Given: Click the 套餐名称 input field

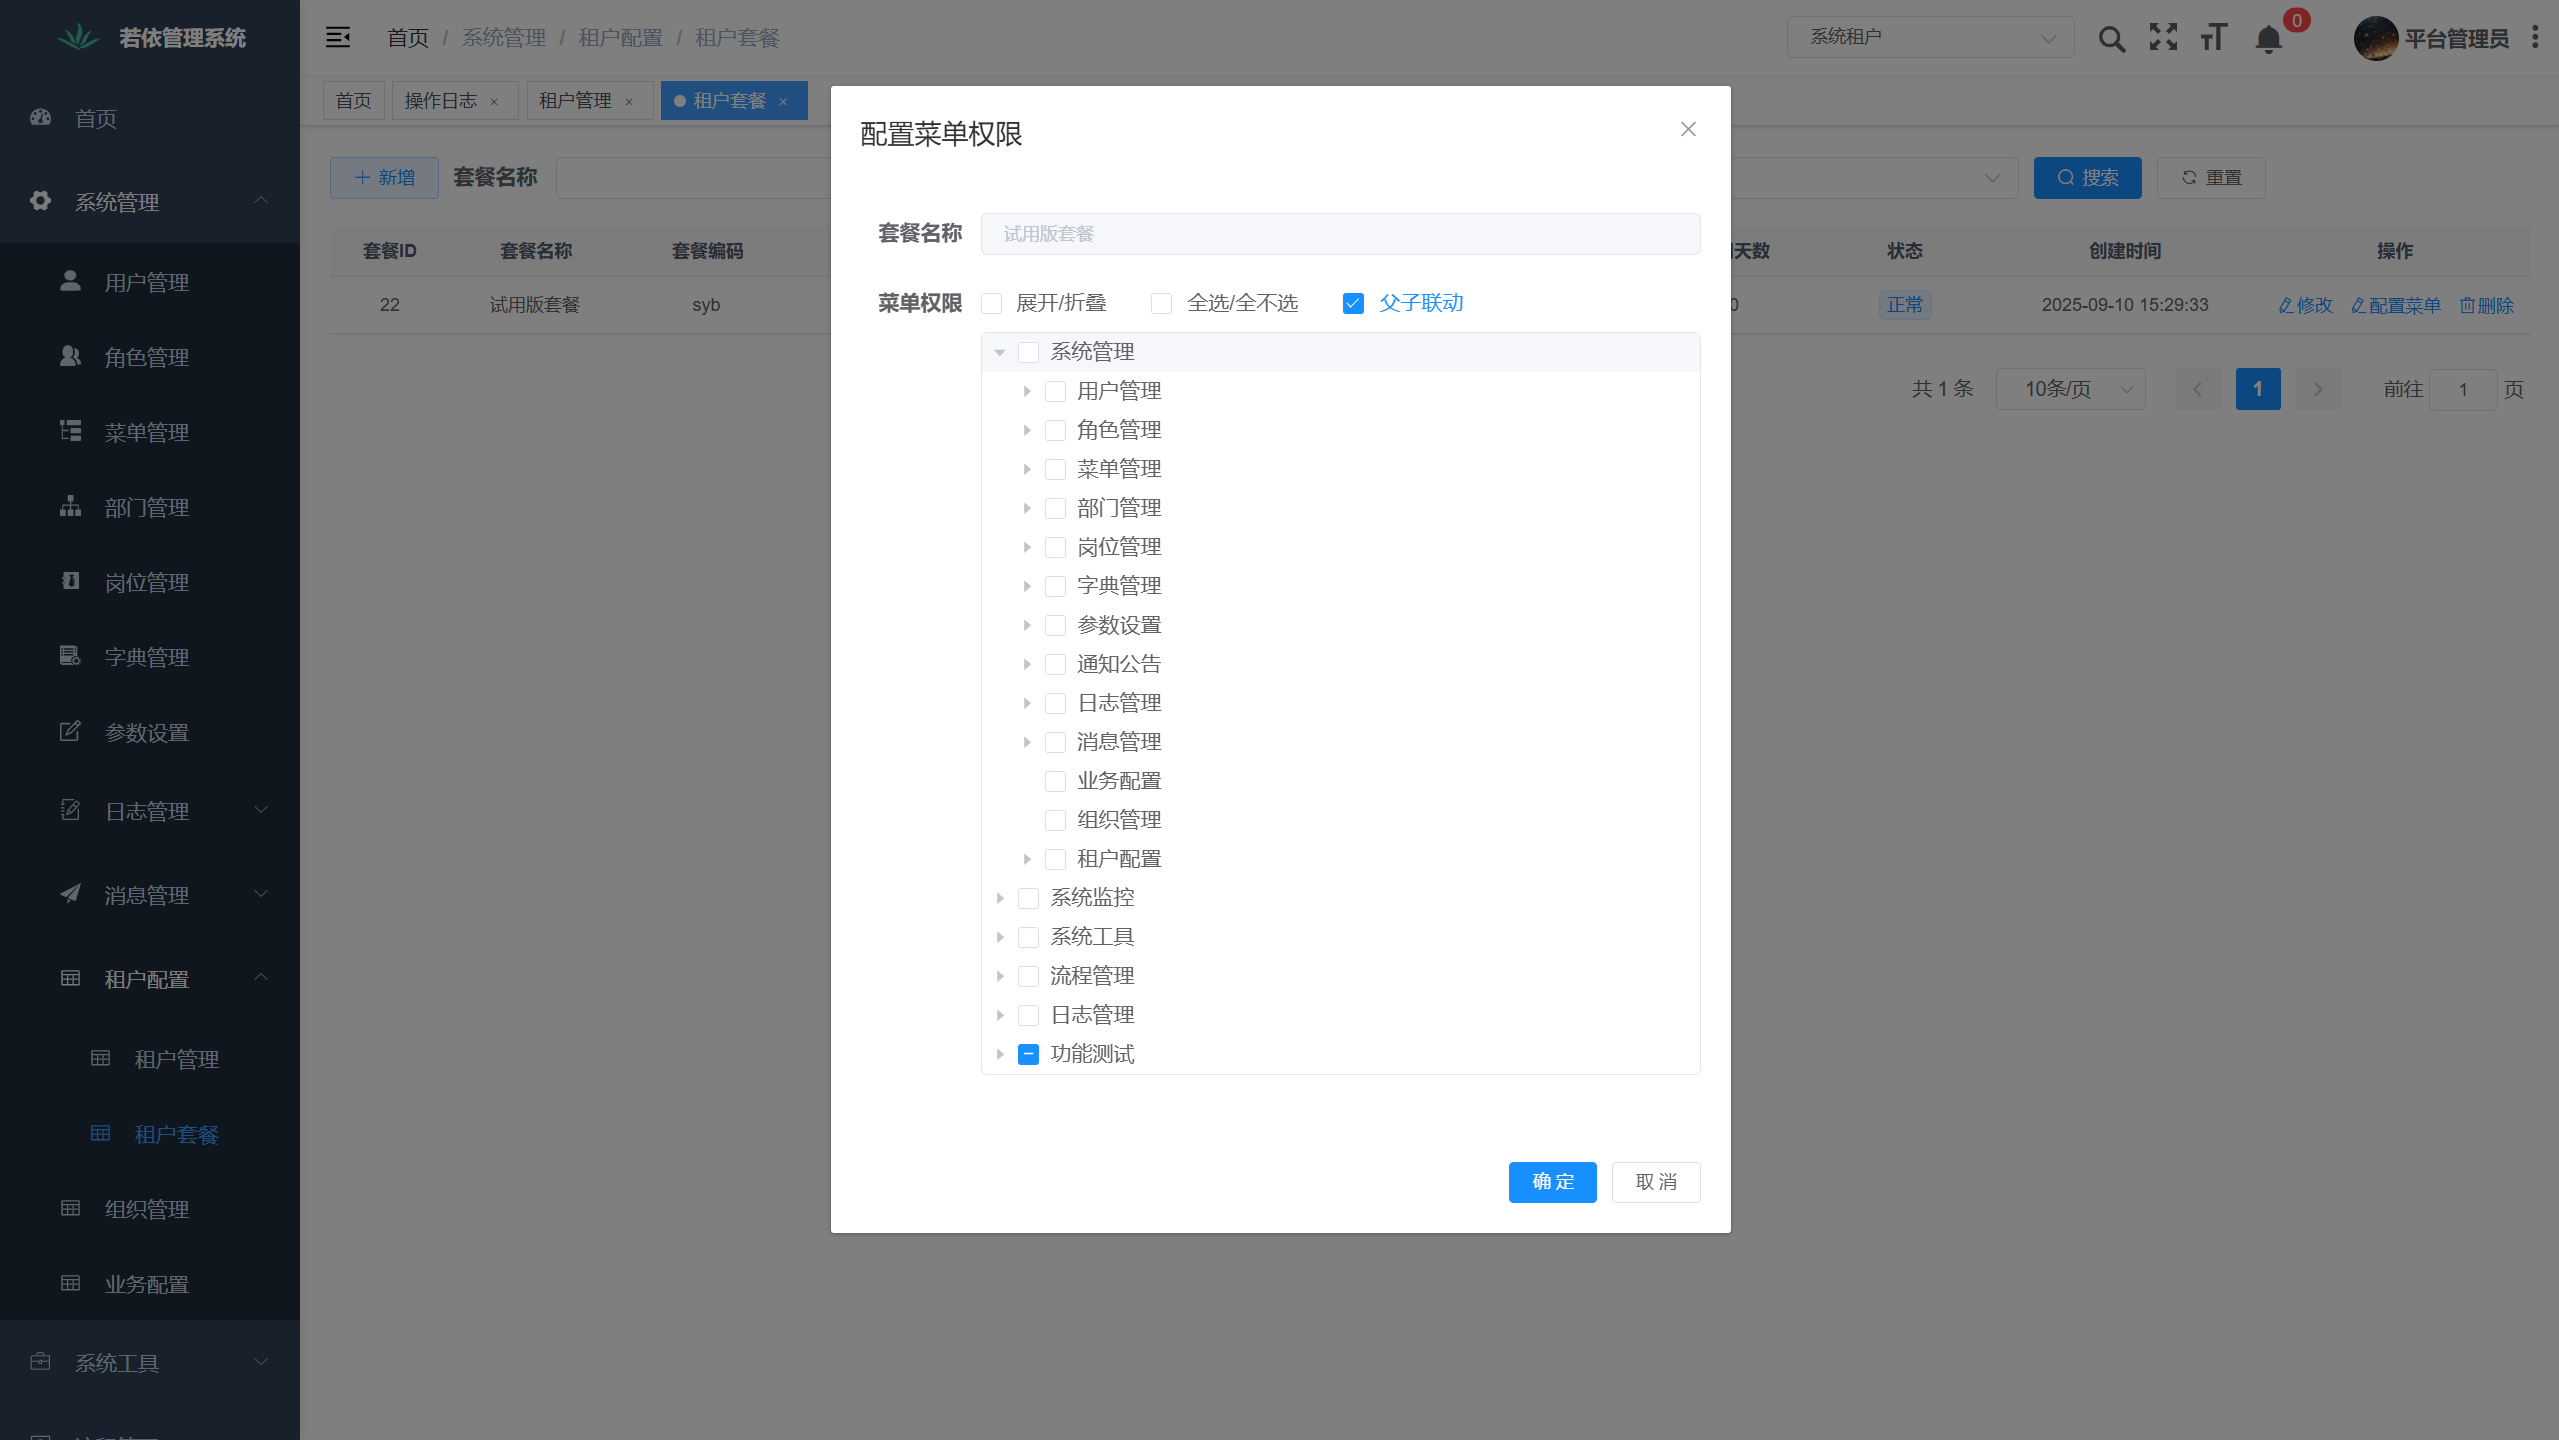Looking at the screenshot, I should tap(1339, 233).
